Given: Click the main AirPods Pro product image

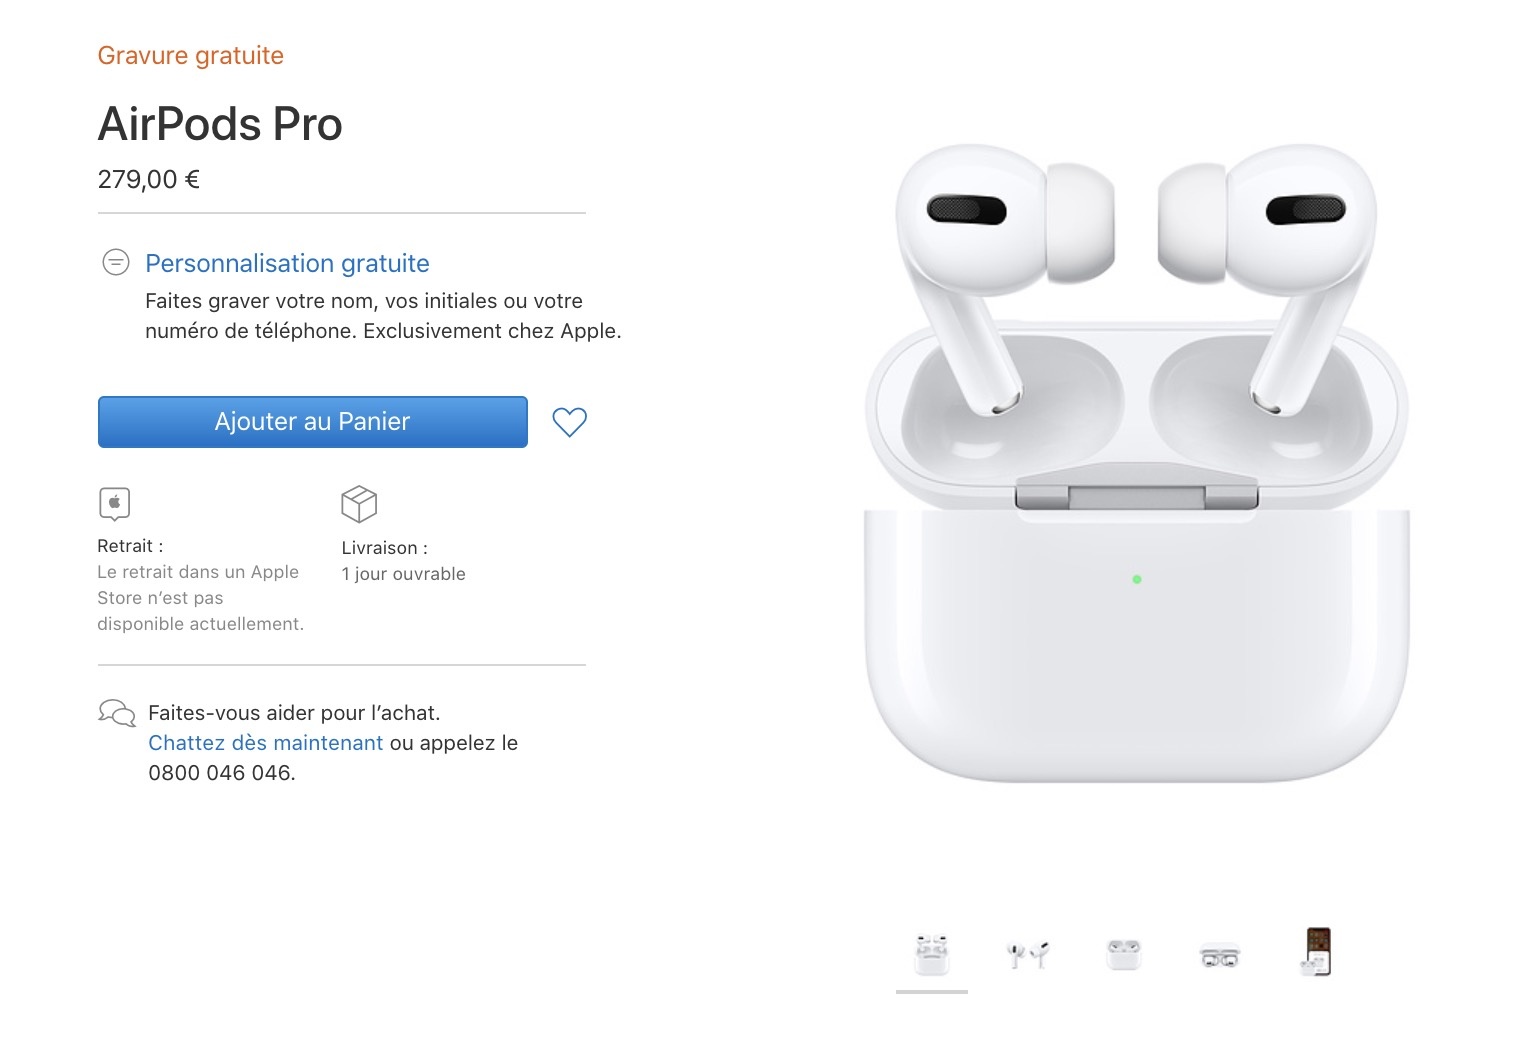Looking at the screenshot, I should (x=1137, y=462).
